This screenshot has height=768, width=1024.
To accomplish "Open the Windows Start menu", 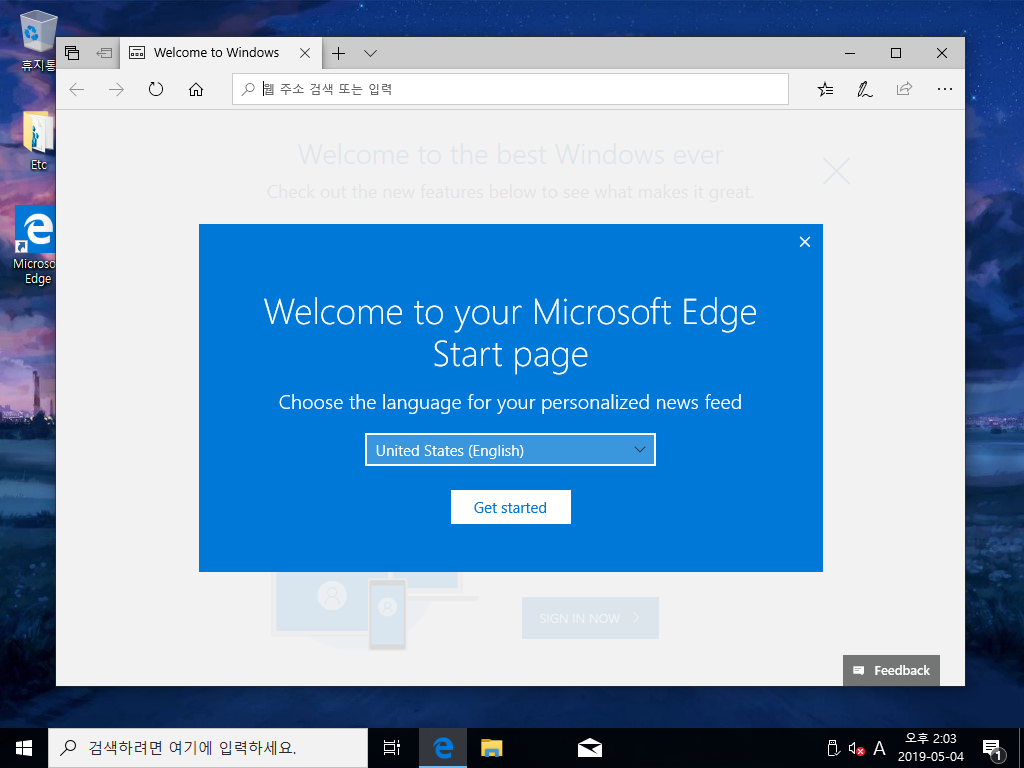I will click(x=24, y=748).
